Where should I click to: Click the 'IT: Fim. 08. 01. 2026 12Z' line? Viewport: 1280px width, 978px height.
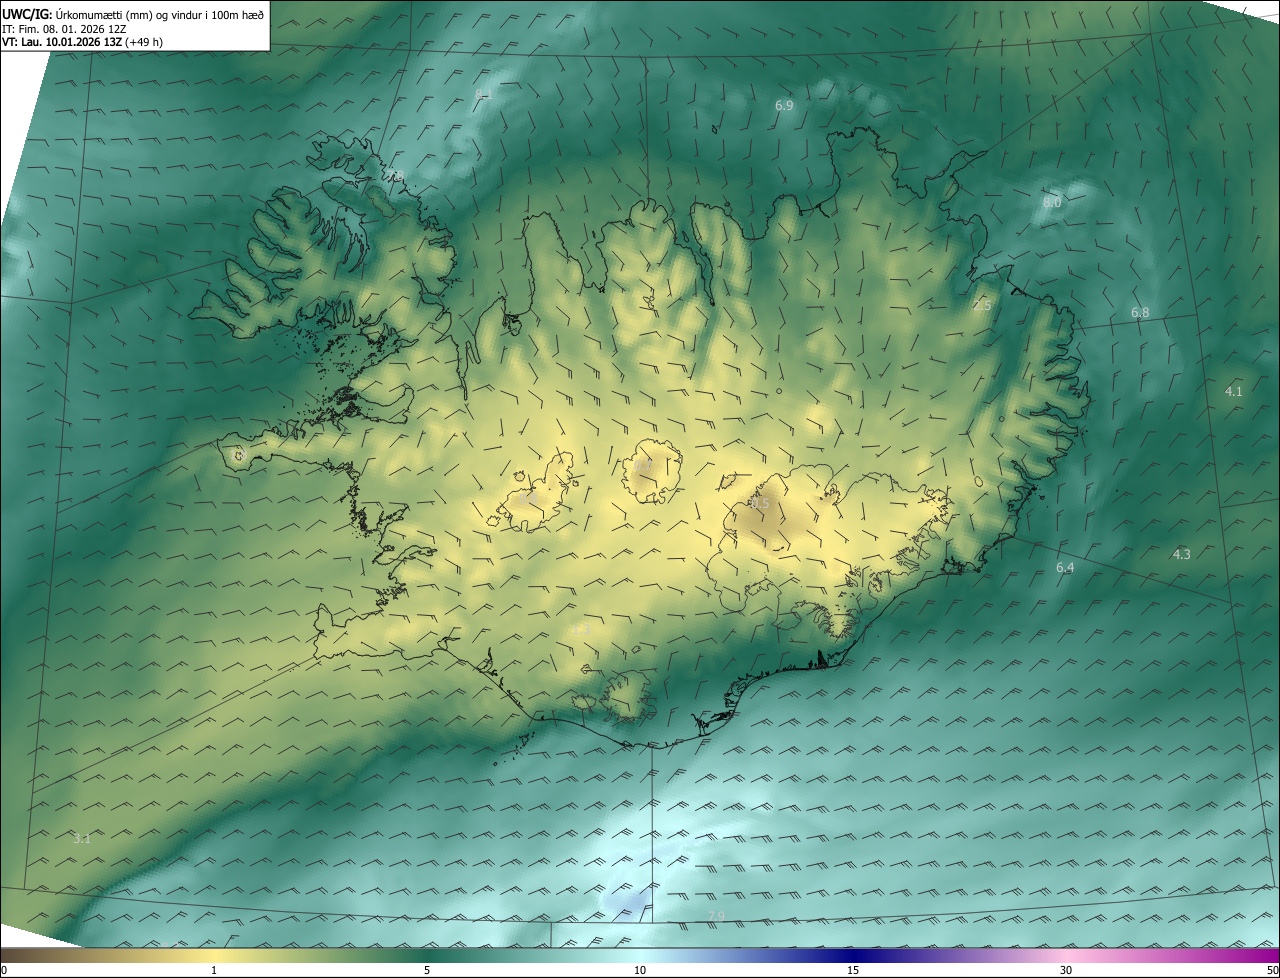62,28
